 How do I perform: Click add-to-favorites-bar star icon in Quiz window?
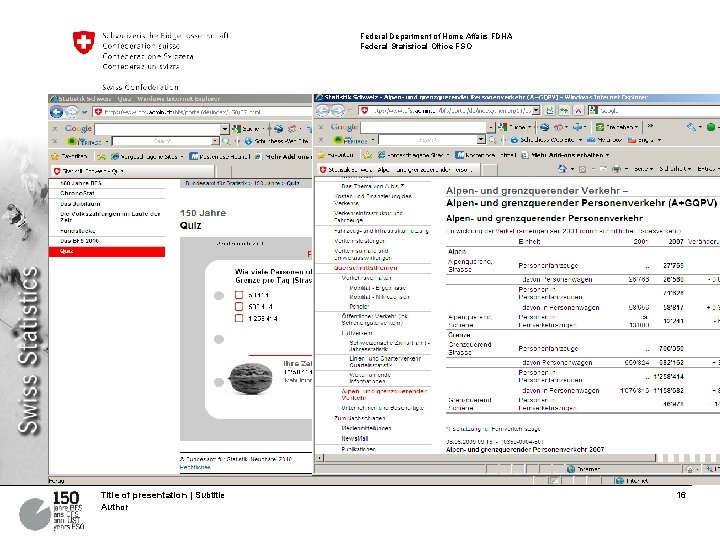click(x=101, y=157)
